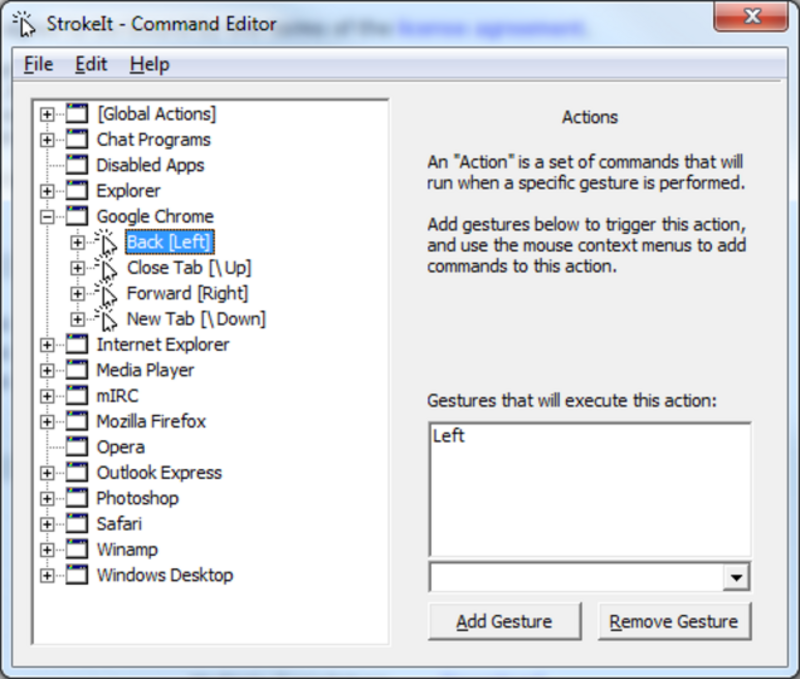Collapse the Google Chrome tree node
800x679 pixels.
[x=45, y=216]
